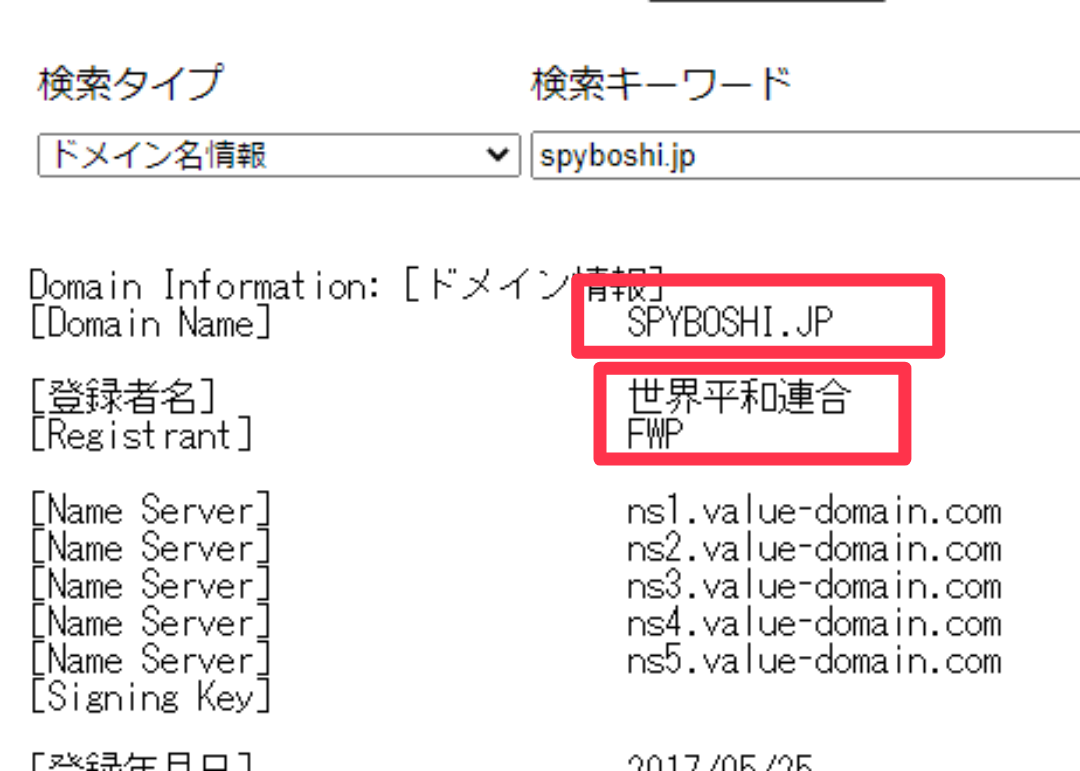The image size is (1080, 771).
Task: Select the [Domain Name] label
Action: pos(151,323)
